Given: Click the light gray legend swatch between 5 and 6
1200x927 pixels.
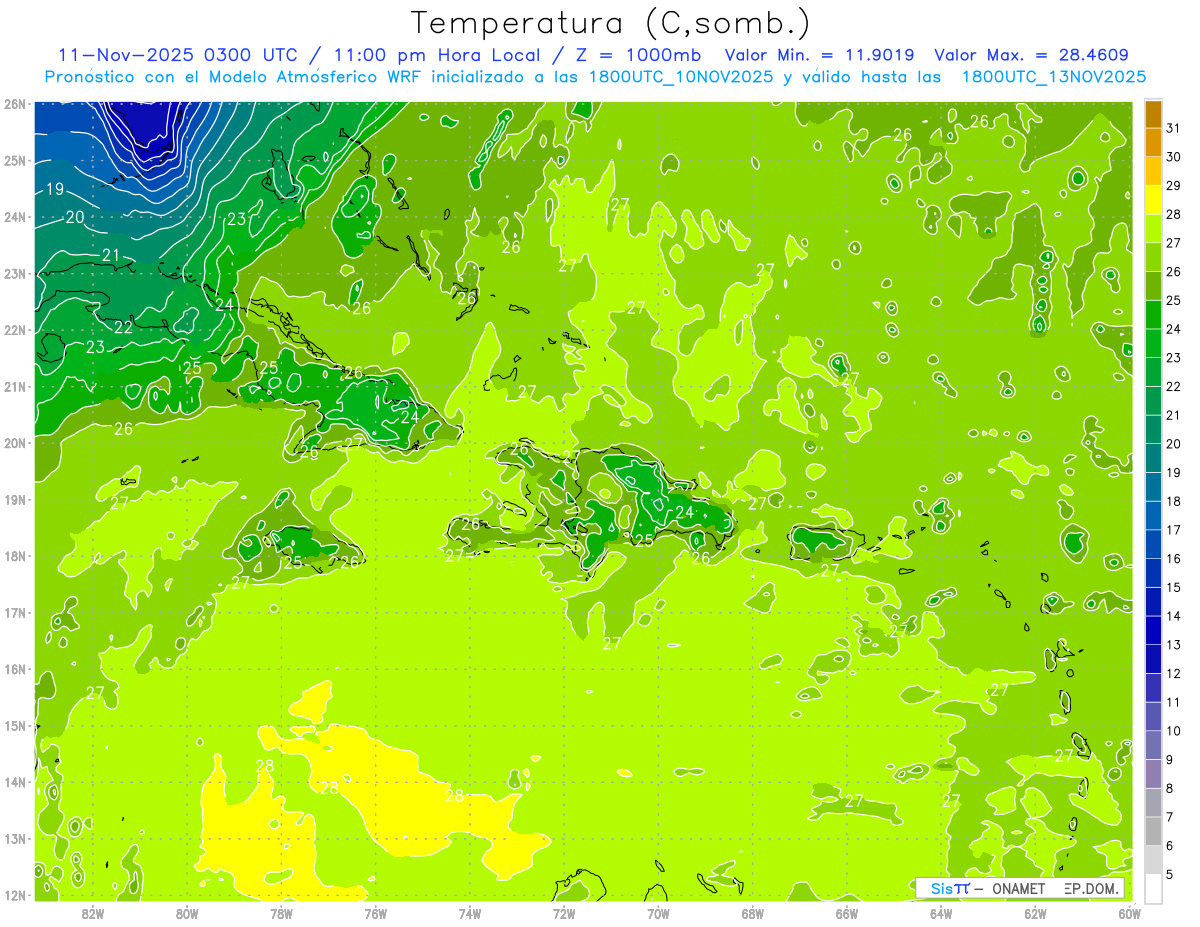Looking at the screenshot, I should 1153,859.
